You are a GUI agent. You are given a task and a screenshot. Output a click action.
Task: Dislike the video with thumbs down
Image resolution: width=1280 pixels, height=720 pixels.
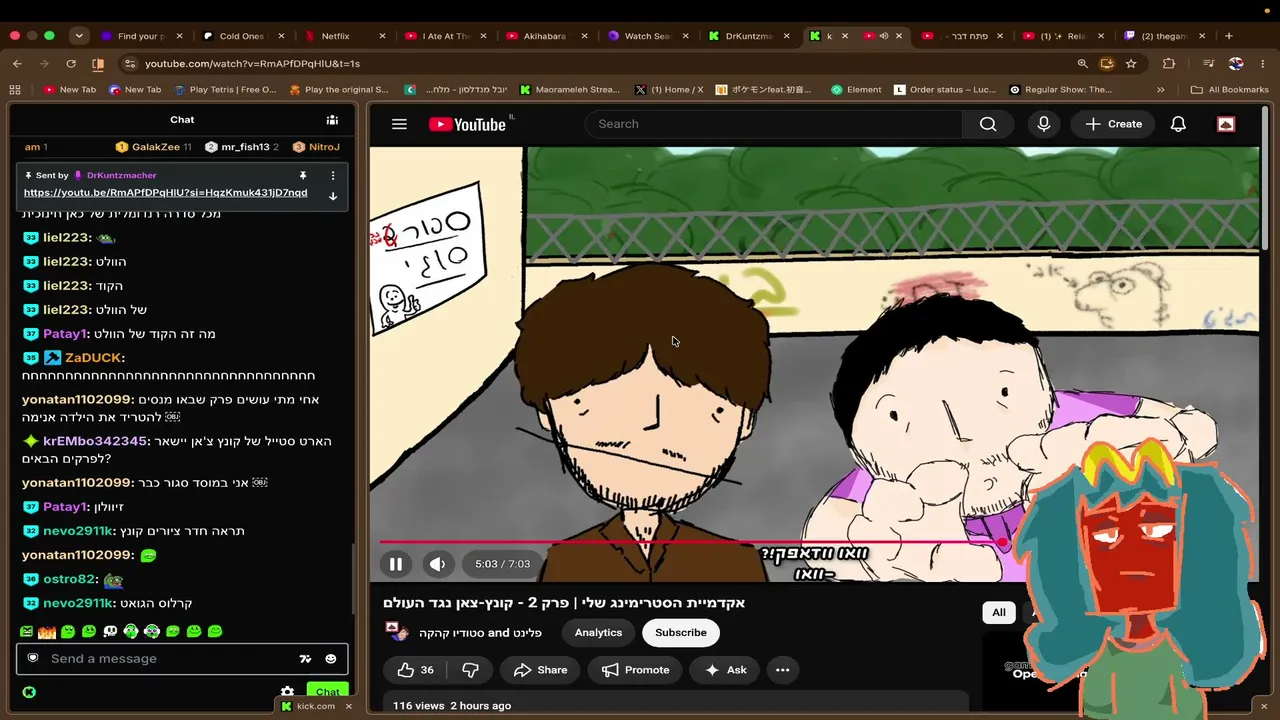pos(469,670)
